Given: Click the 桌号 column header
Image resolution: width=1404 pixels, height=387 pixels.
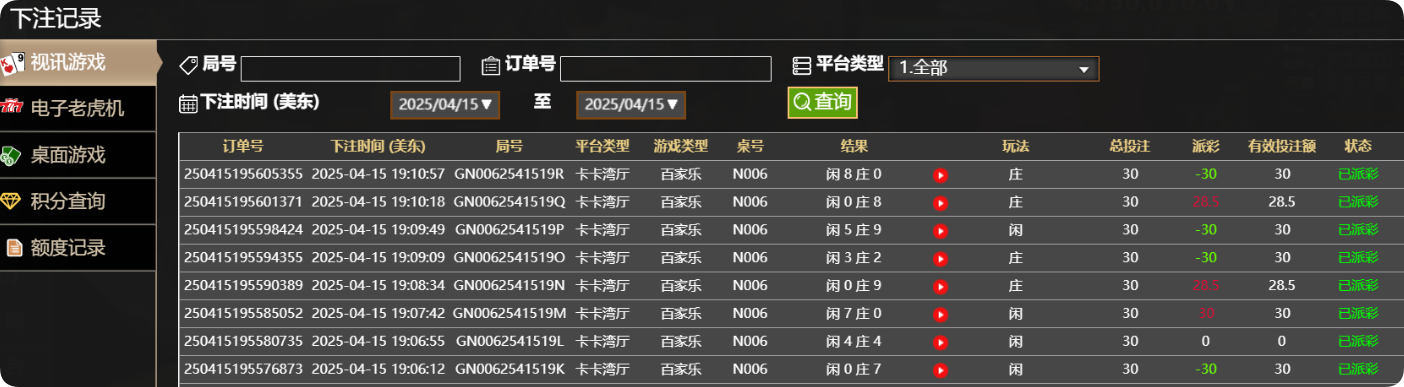Looking at the screenshot, I should click(x=750, y=146).
